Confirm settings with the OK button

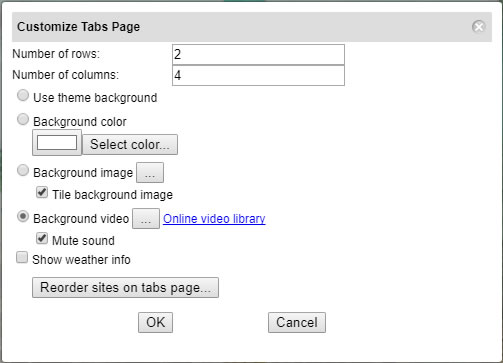pyautogui.click(x=156, y=322)
